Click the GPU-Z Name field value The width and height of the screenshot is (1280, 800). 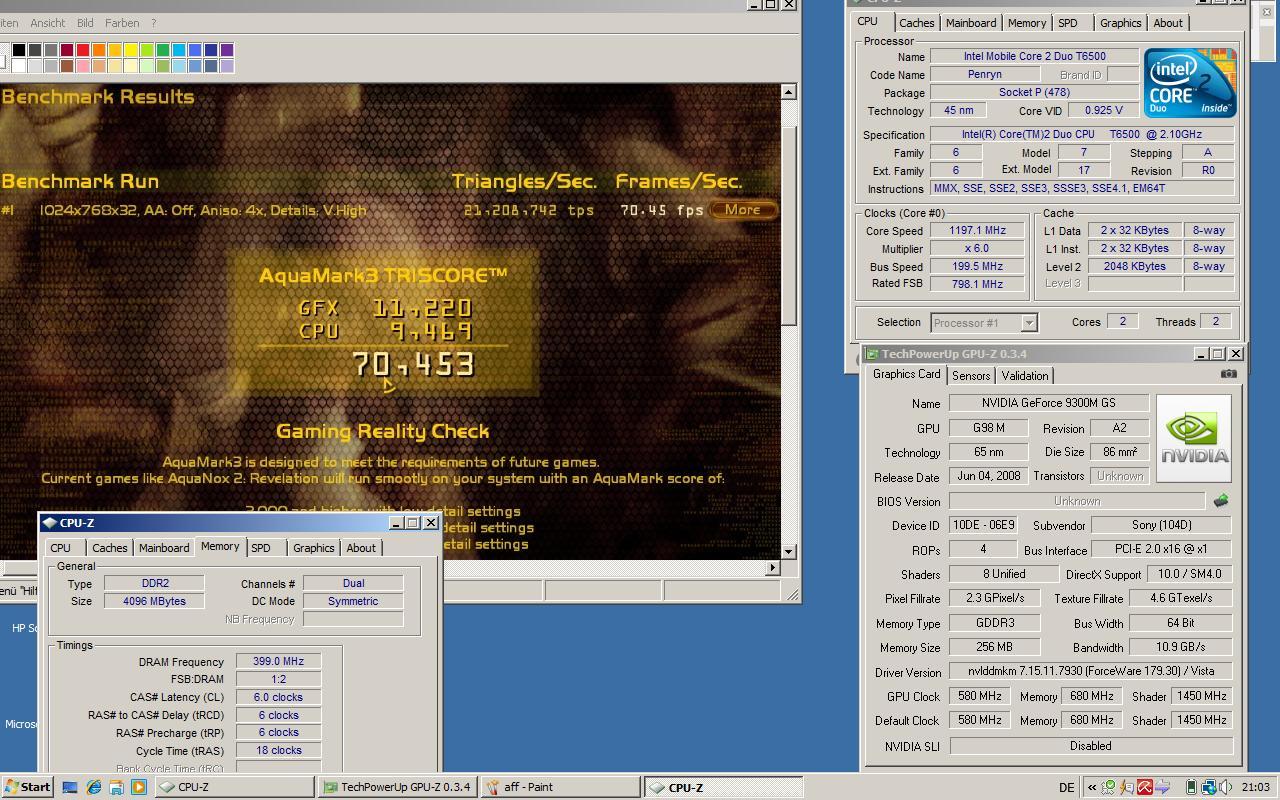pos(1048,403)
